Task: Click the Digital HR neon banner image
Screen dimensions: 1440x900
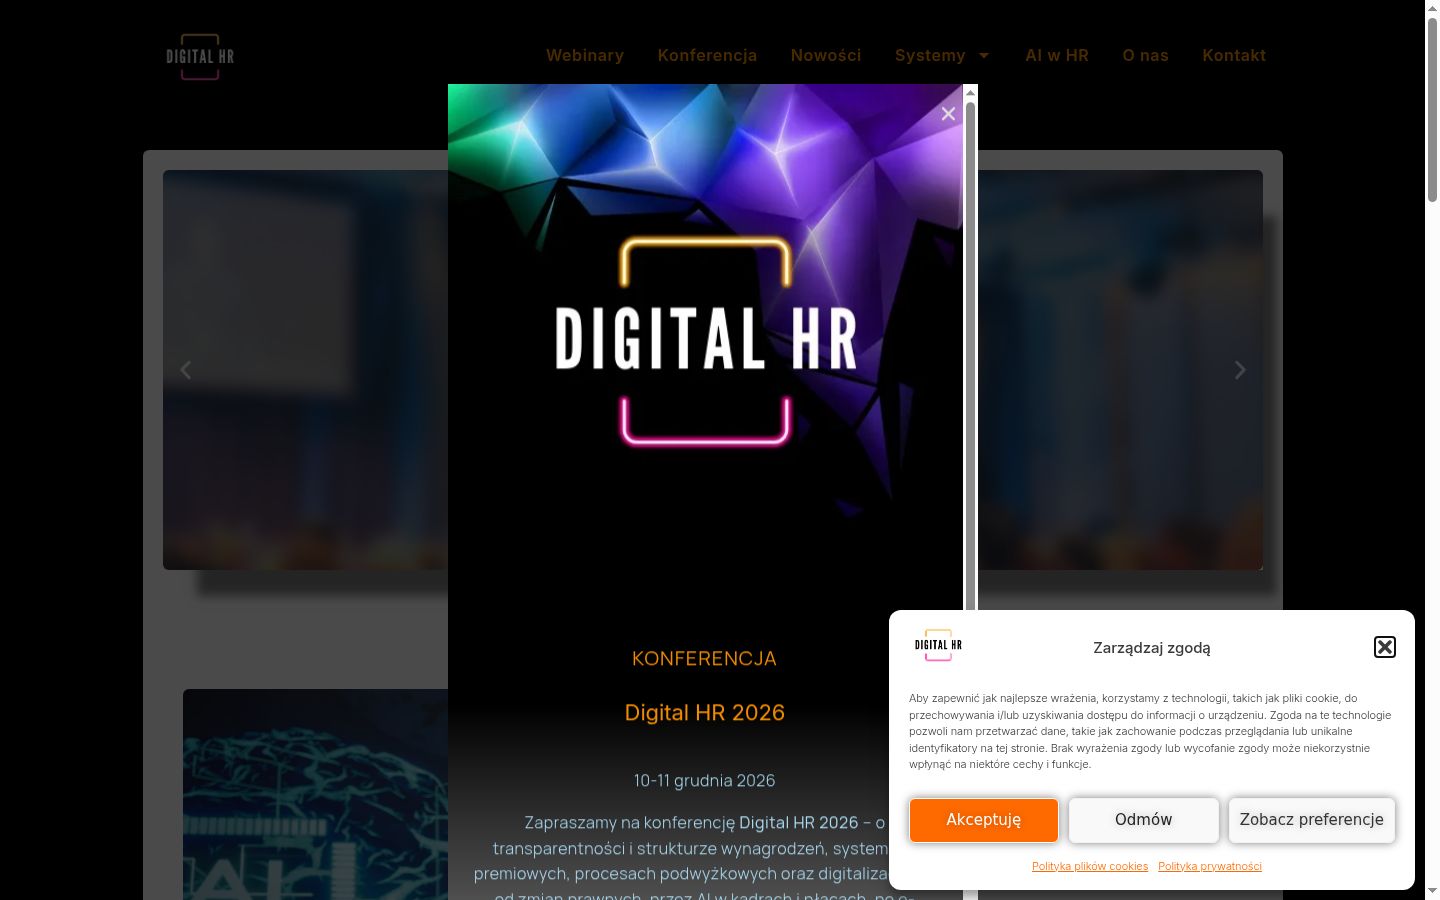Action: [x=705, y=340]
